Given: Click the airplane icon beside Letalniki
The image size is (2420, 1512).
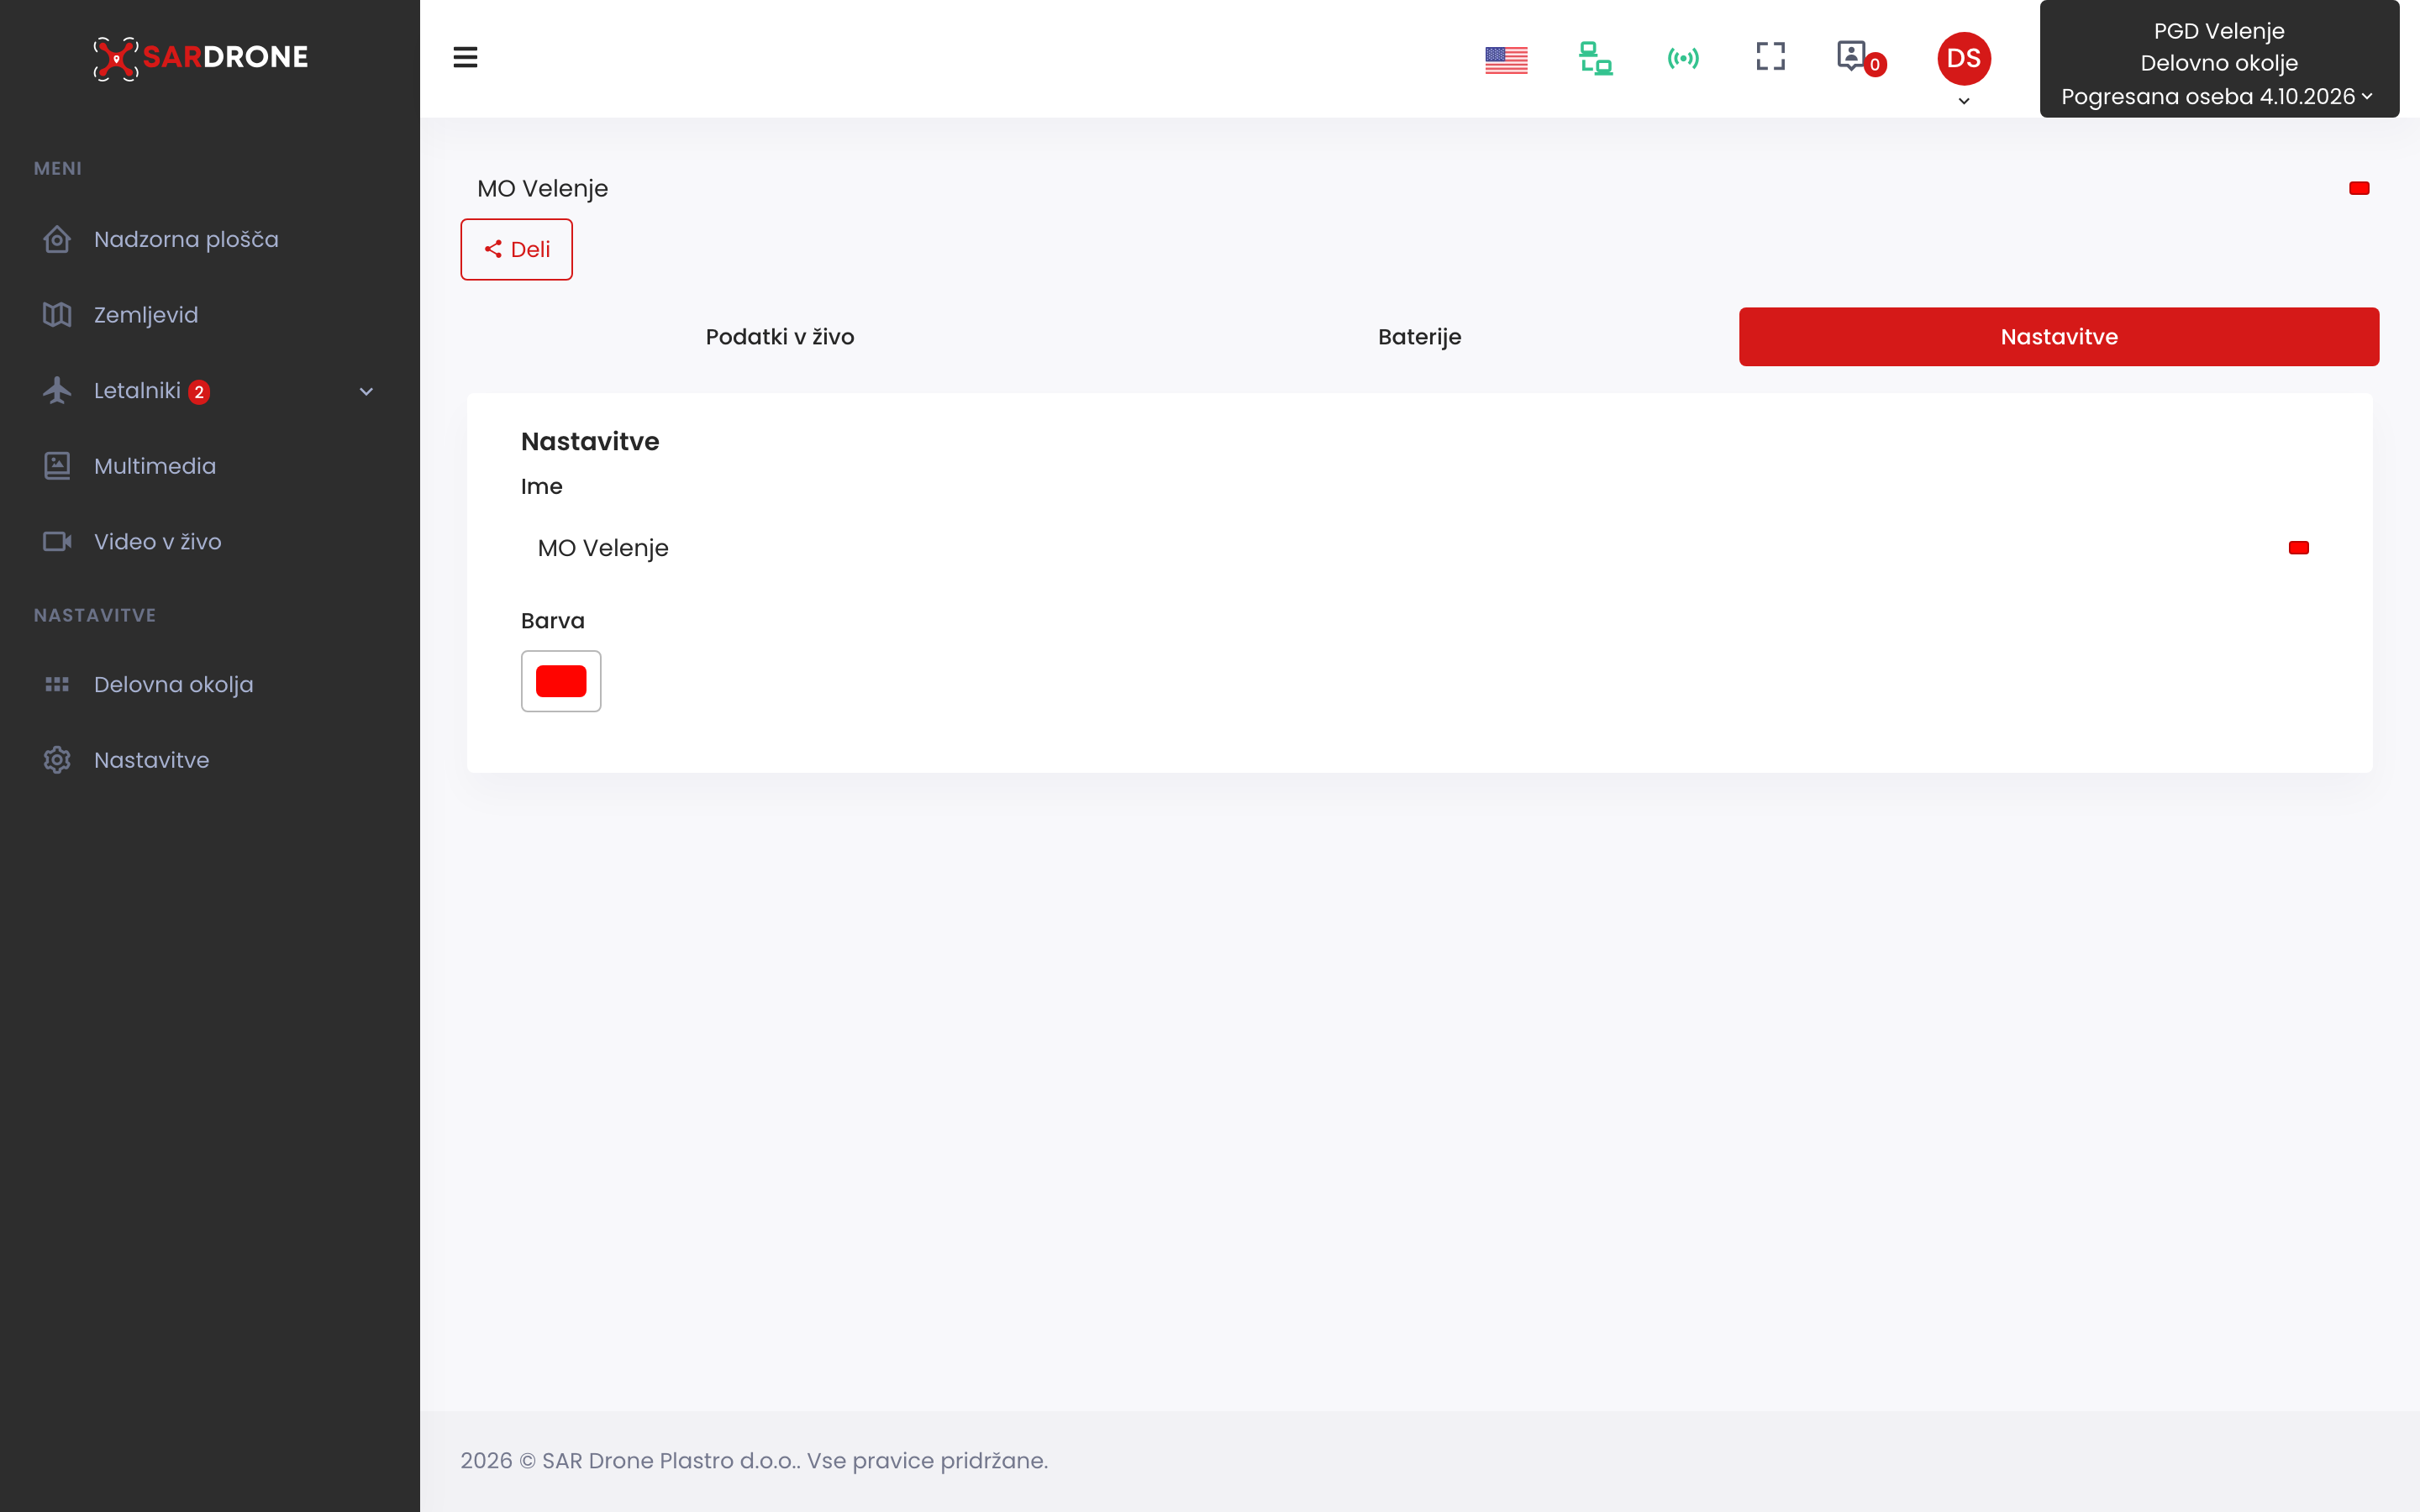Looking at the screenshot, I should (57, 390).
